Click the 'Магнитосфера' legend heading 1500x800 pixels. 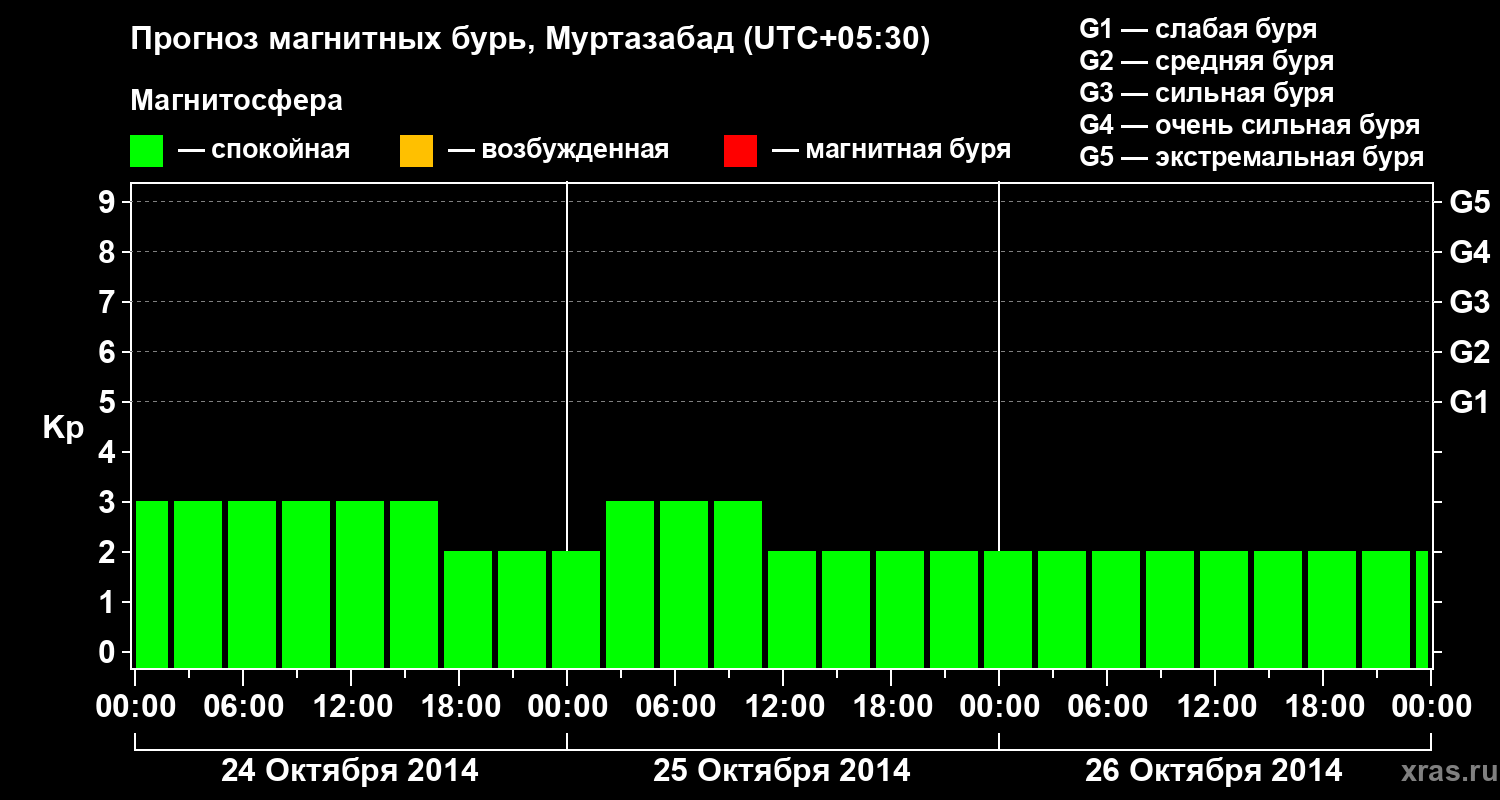point(236,101)
